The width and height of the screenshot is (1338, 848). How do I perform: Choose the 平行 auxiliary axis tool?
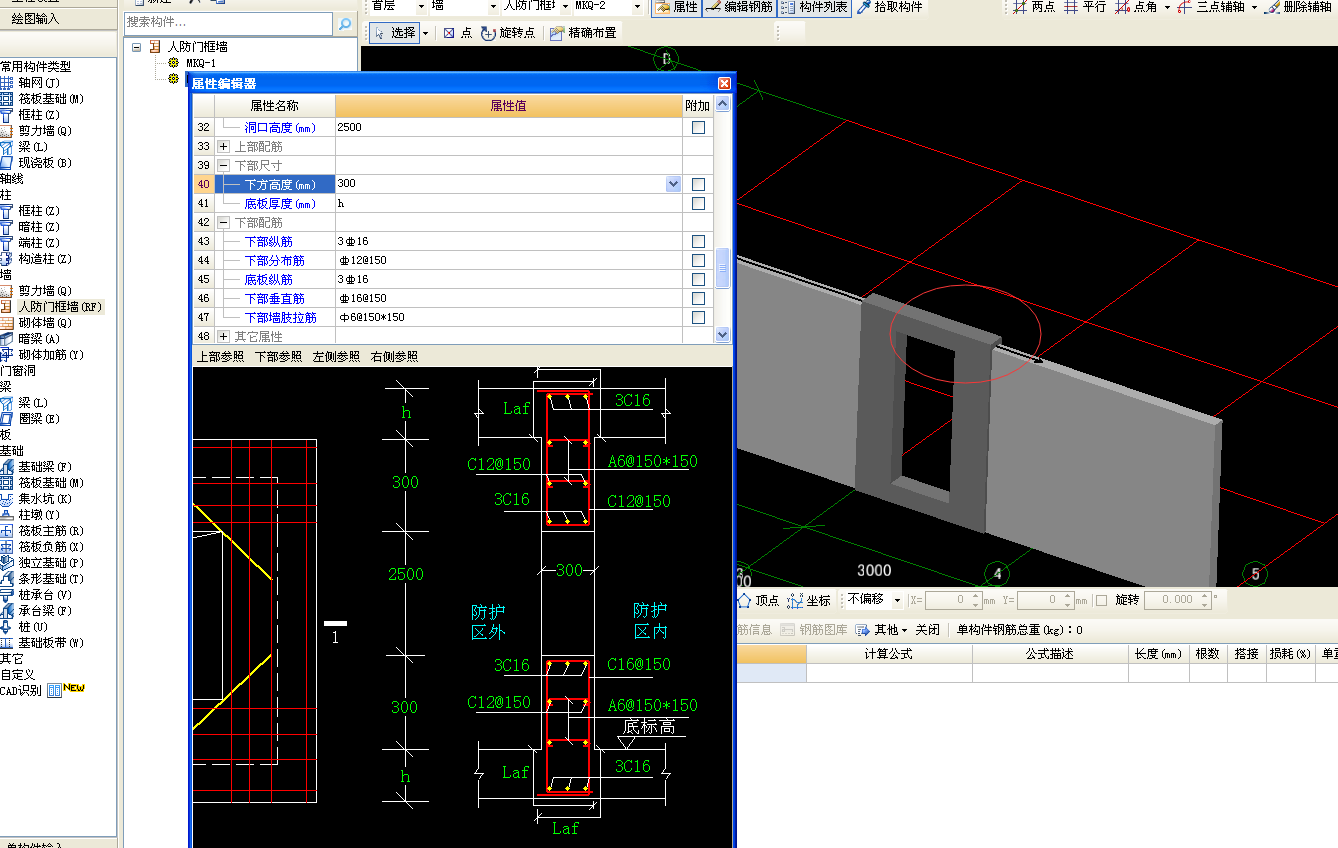click(x=1084, y=7)
